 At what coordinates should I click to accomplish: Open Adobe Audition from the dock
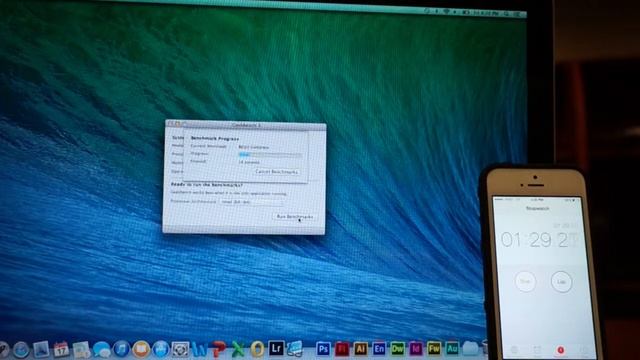pyautogui.click(x=452, y=349)
